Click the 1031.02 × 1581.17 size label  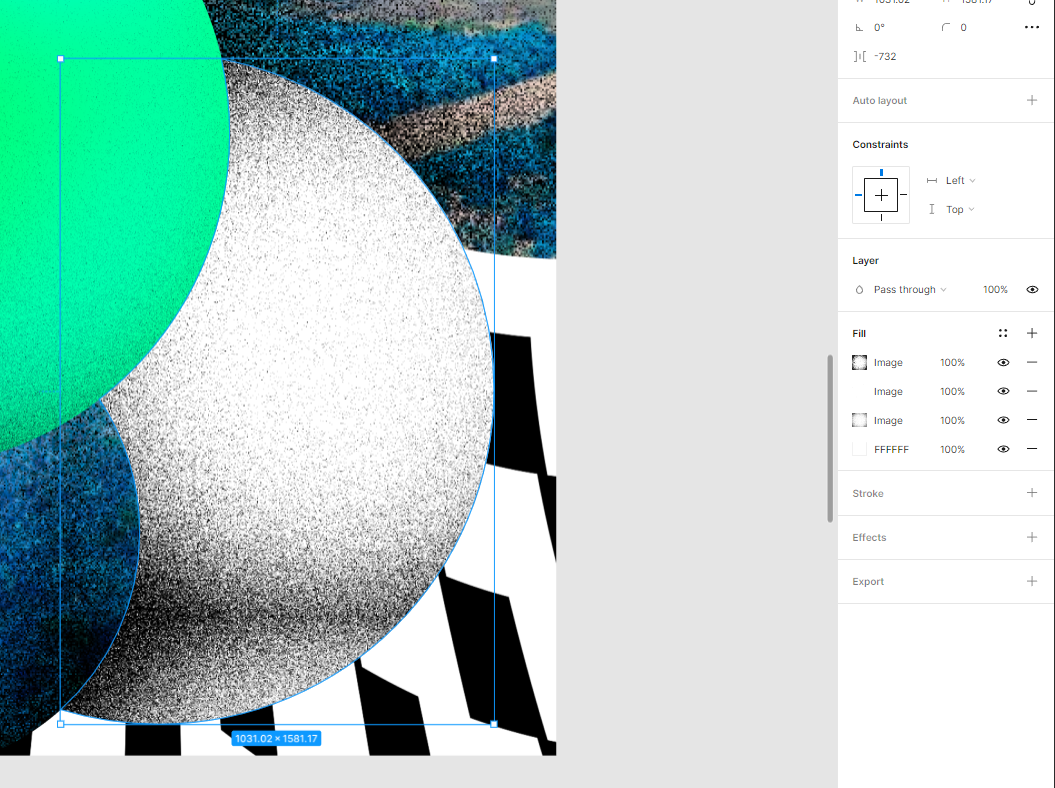point(276,738)
